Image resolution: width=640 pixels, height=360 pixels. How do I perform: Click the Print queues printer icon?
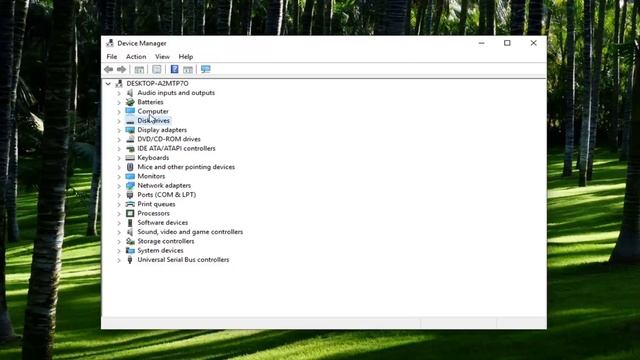point(130,204)
